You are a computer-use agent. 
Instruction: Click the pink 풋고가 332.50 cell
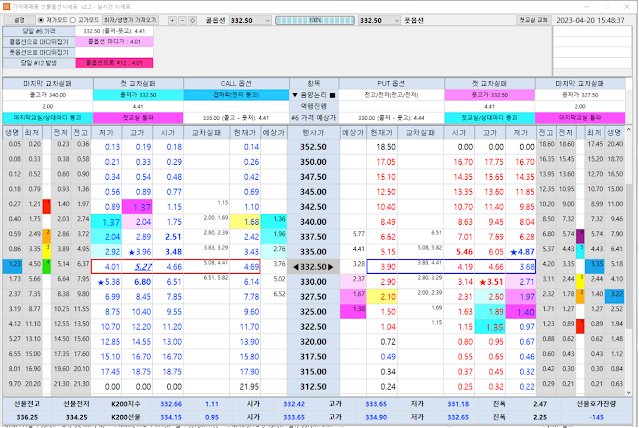click(489, 95)
